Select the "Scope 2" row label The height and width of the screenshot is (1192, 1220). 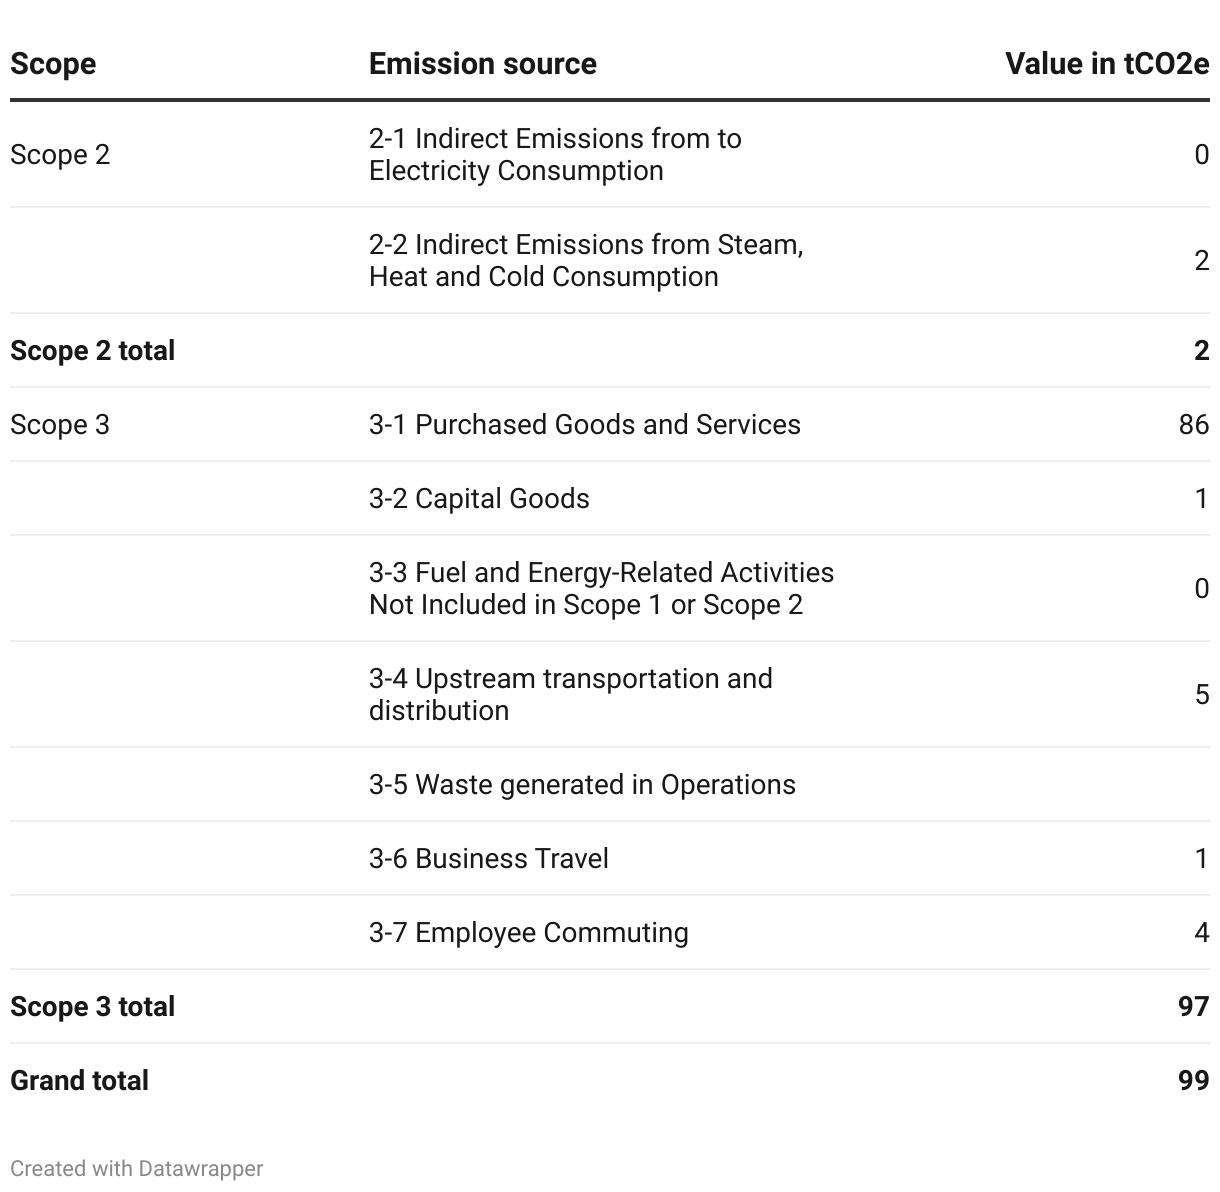(x=60, y=155)
